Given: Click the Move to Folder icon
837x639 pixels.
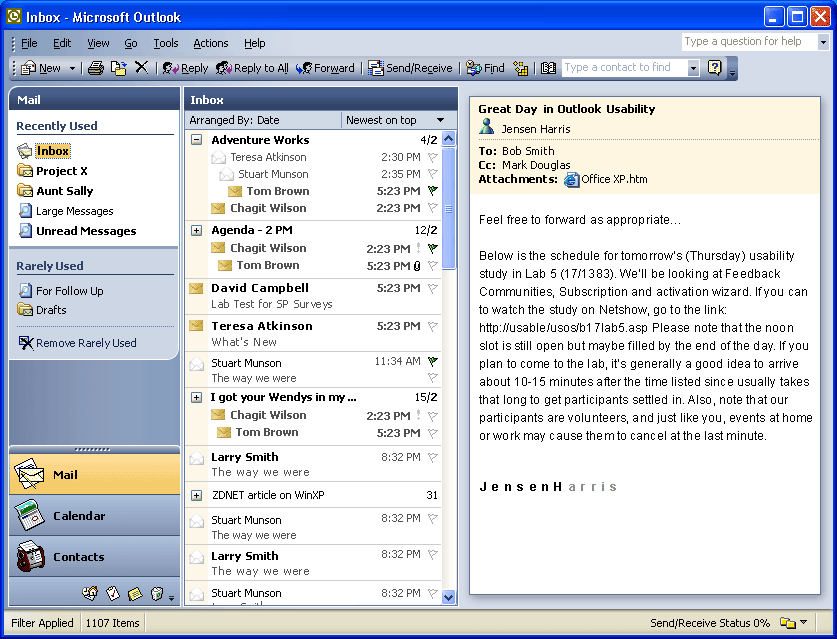Looking at the screenshot, I should coord(119,68).
